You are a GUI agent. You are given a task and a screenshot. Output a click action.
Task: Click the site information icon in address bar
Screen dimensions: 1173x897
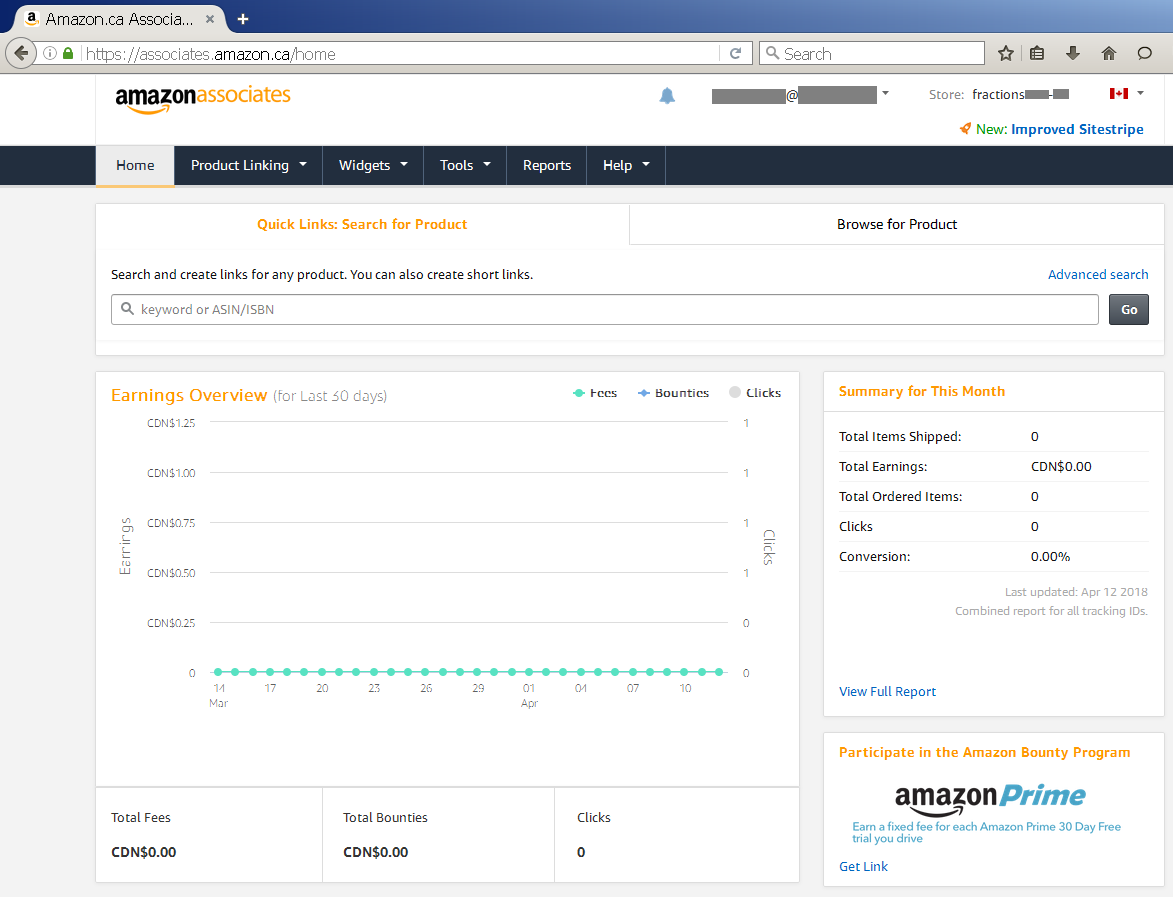click(x=50, y=53)
